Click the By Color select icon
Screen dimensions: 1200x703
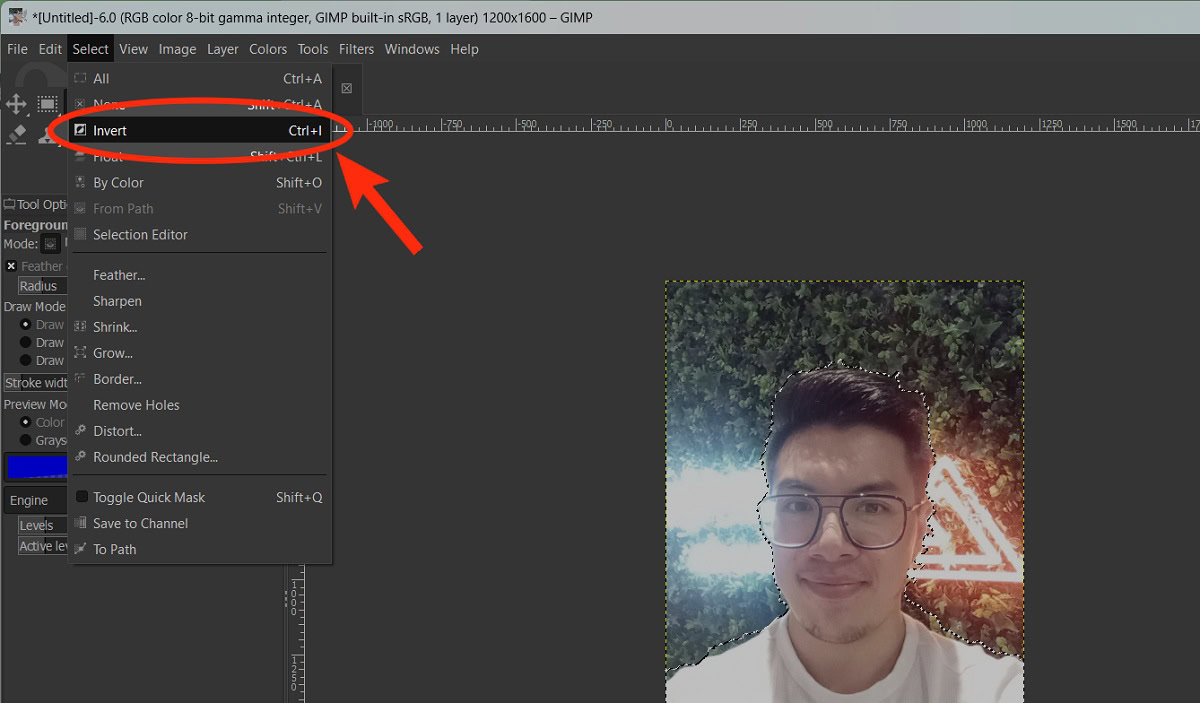[x=80, y=183]
